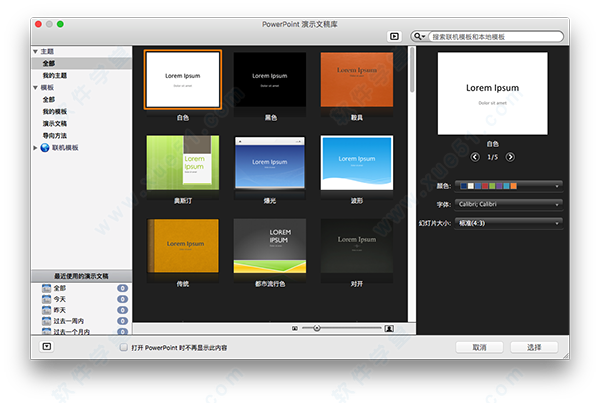Open the 颜色 color scheme dropdown
This screenshot has width=600, height=403.
[509, 186]
